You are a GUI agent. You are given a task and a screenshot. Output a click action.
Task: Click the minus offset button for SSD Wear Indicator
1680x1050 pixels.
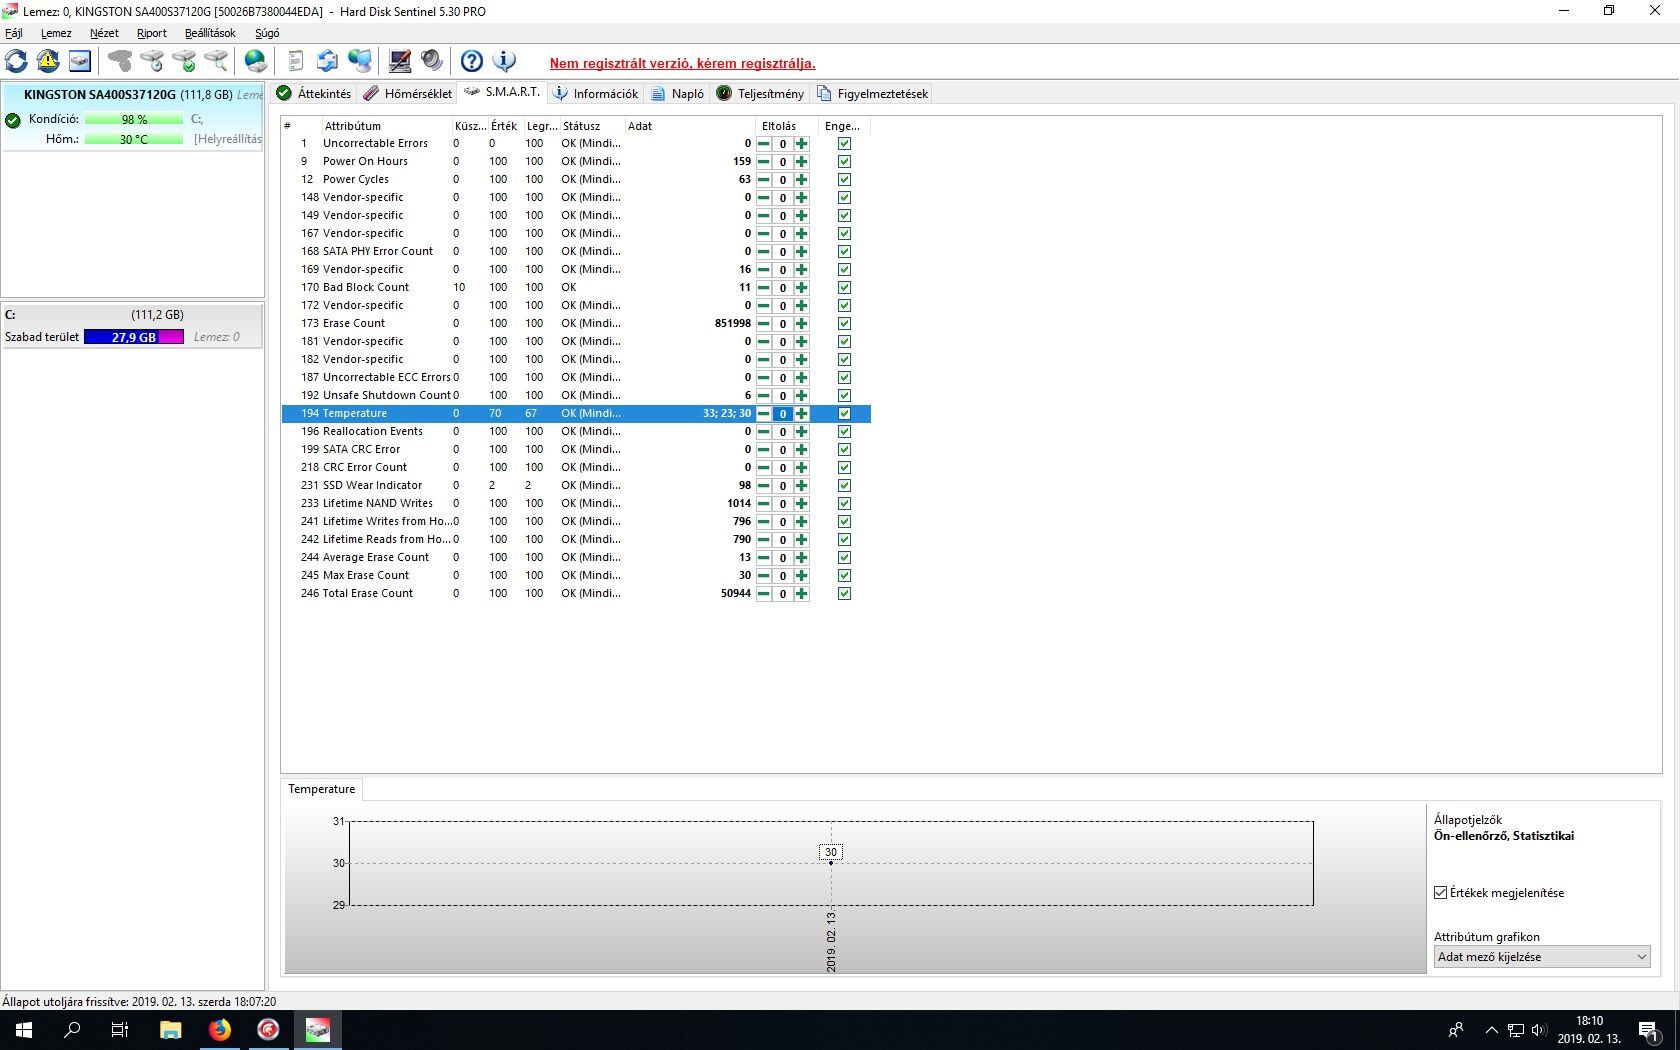click(764, 486)
